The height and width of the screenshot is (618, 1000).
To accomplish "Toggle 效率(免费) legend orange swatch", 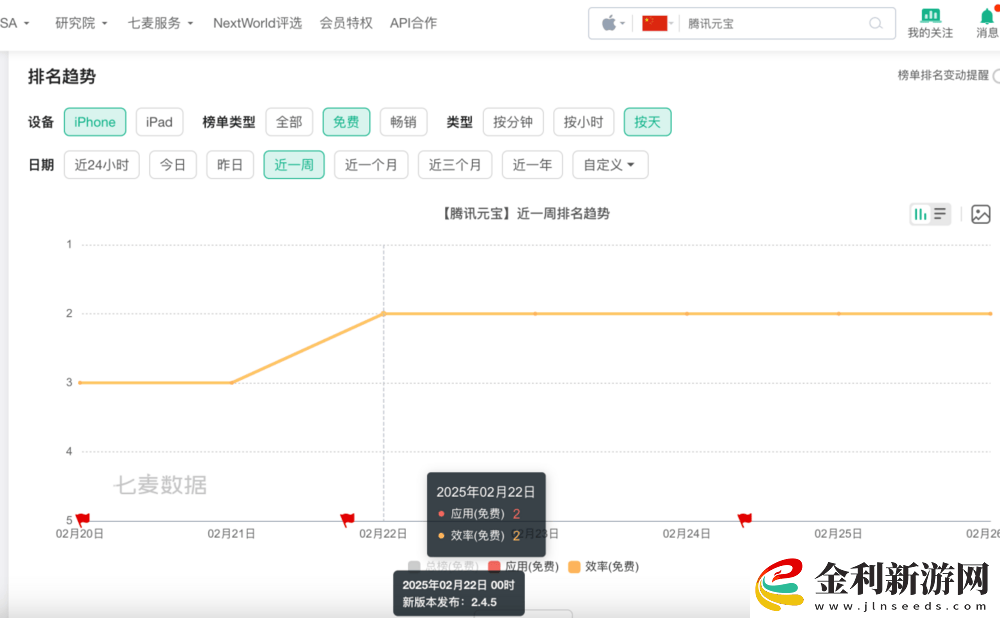I will click(x=574, y=566).
